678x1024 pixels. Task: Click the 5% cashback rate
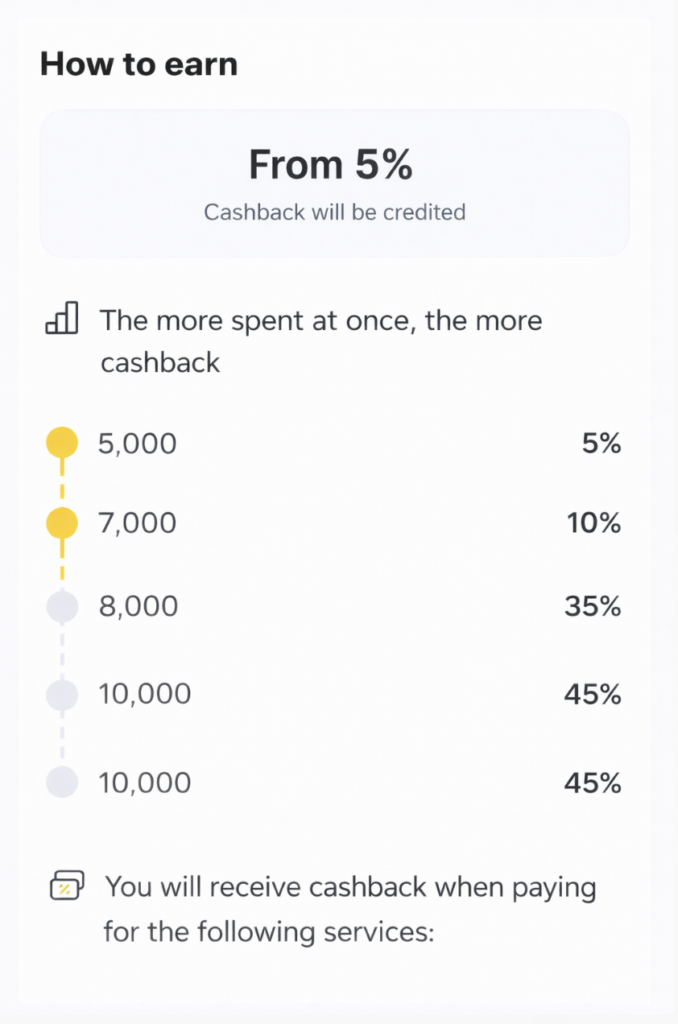601,443
